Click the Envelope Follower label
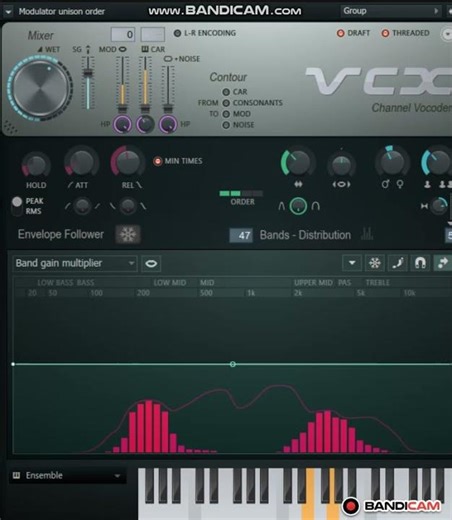452x520 pixels. pyautogui.click(x=61, y=234)
